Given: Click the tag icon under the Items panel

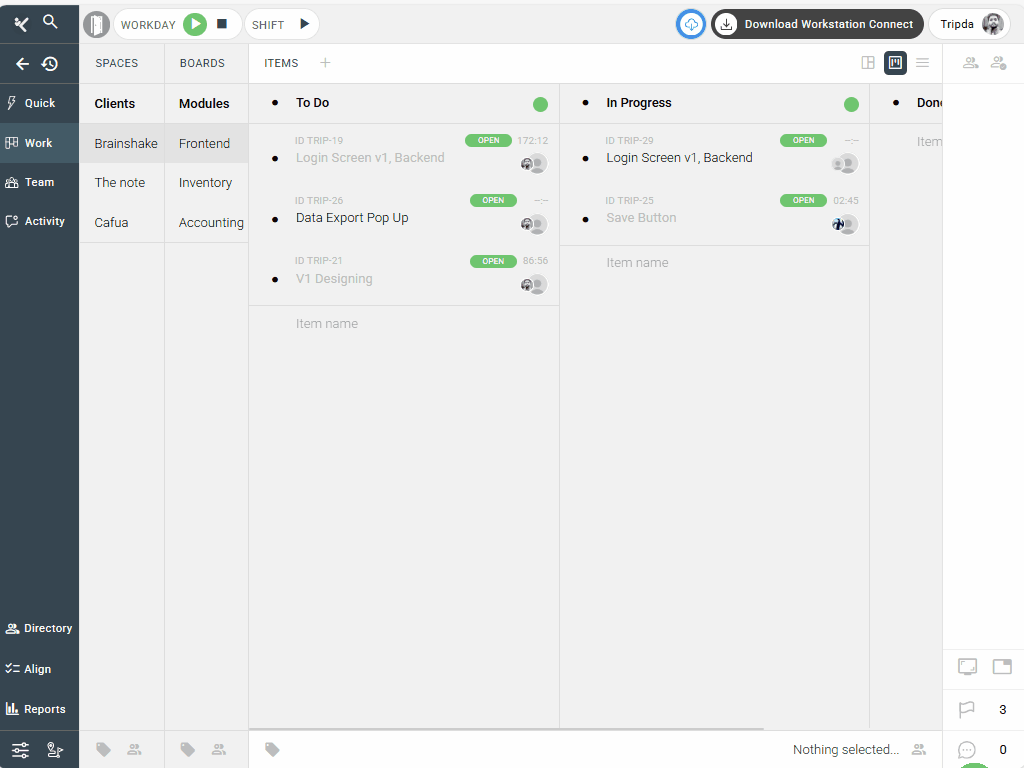Looking at the screenshot, I should pyautogui.click(x=272, y=749).
